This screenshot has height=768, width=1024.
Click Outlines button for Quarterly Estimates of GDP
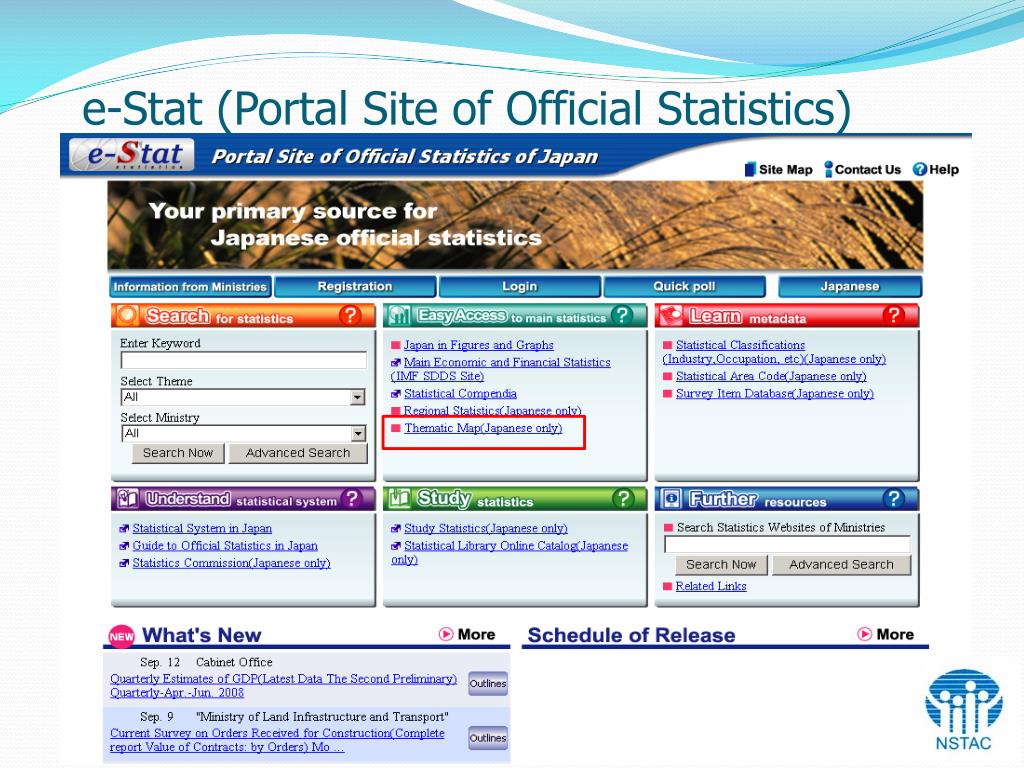488,684
